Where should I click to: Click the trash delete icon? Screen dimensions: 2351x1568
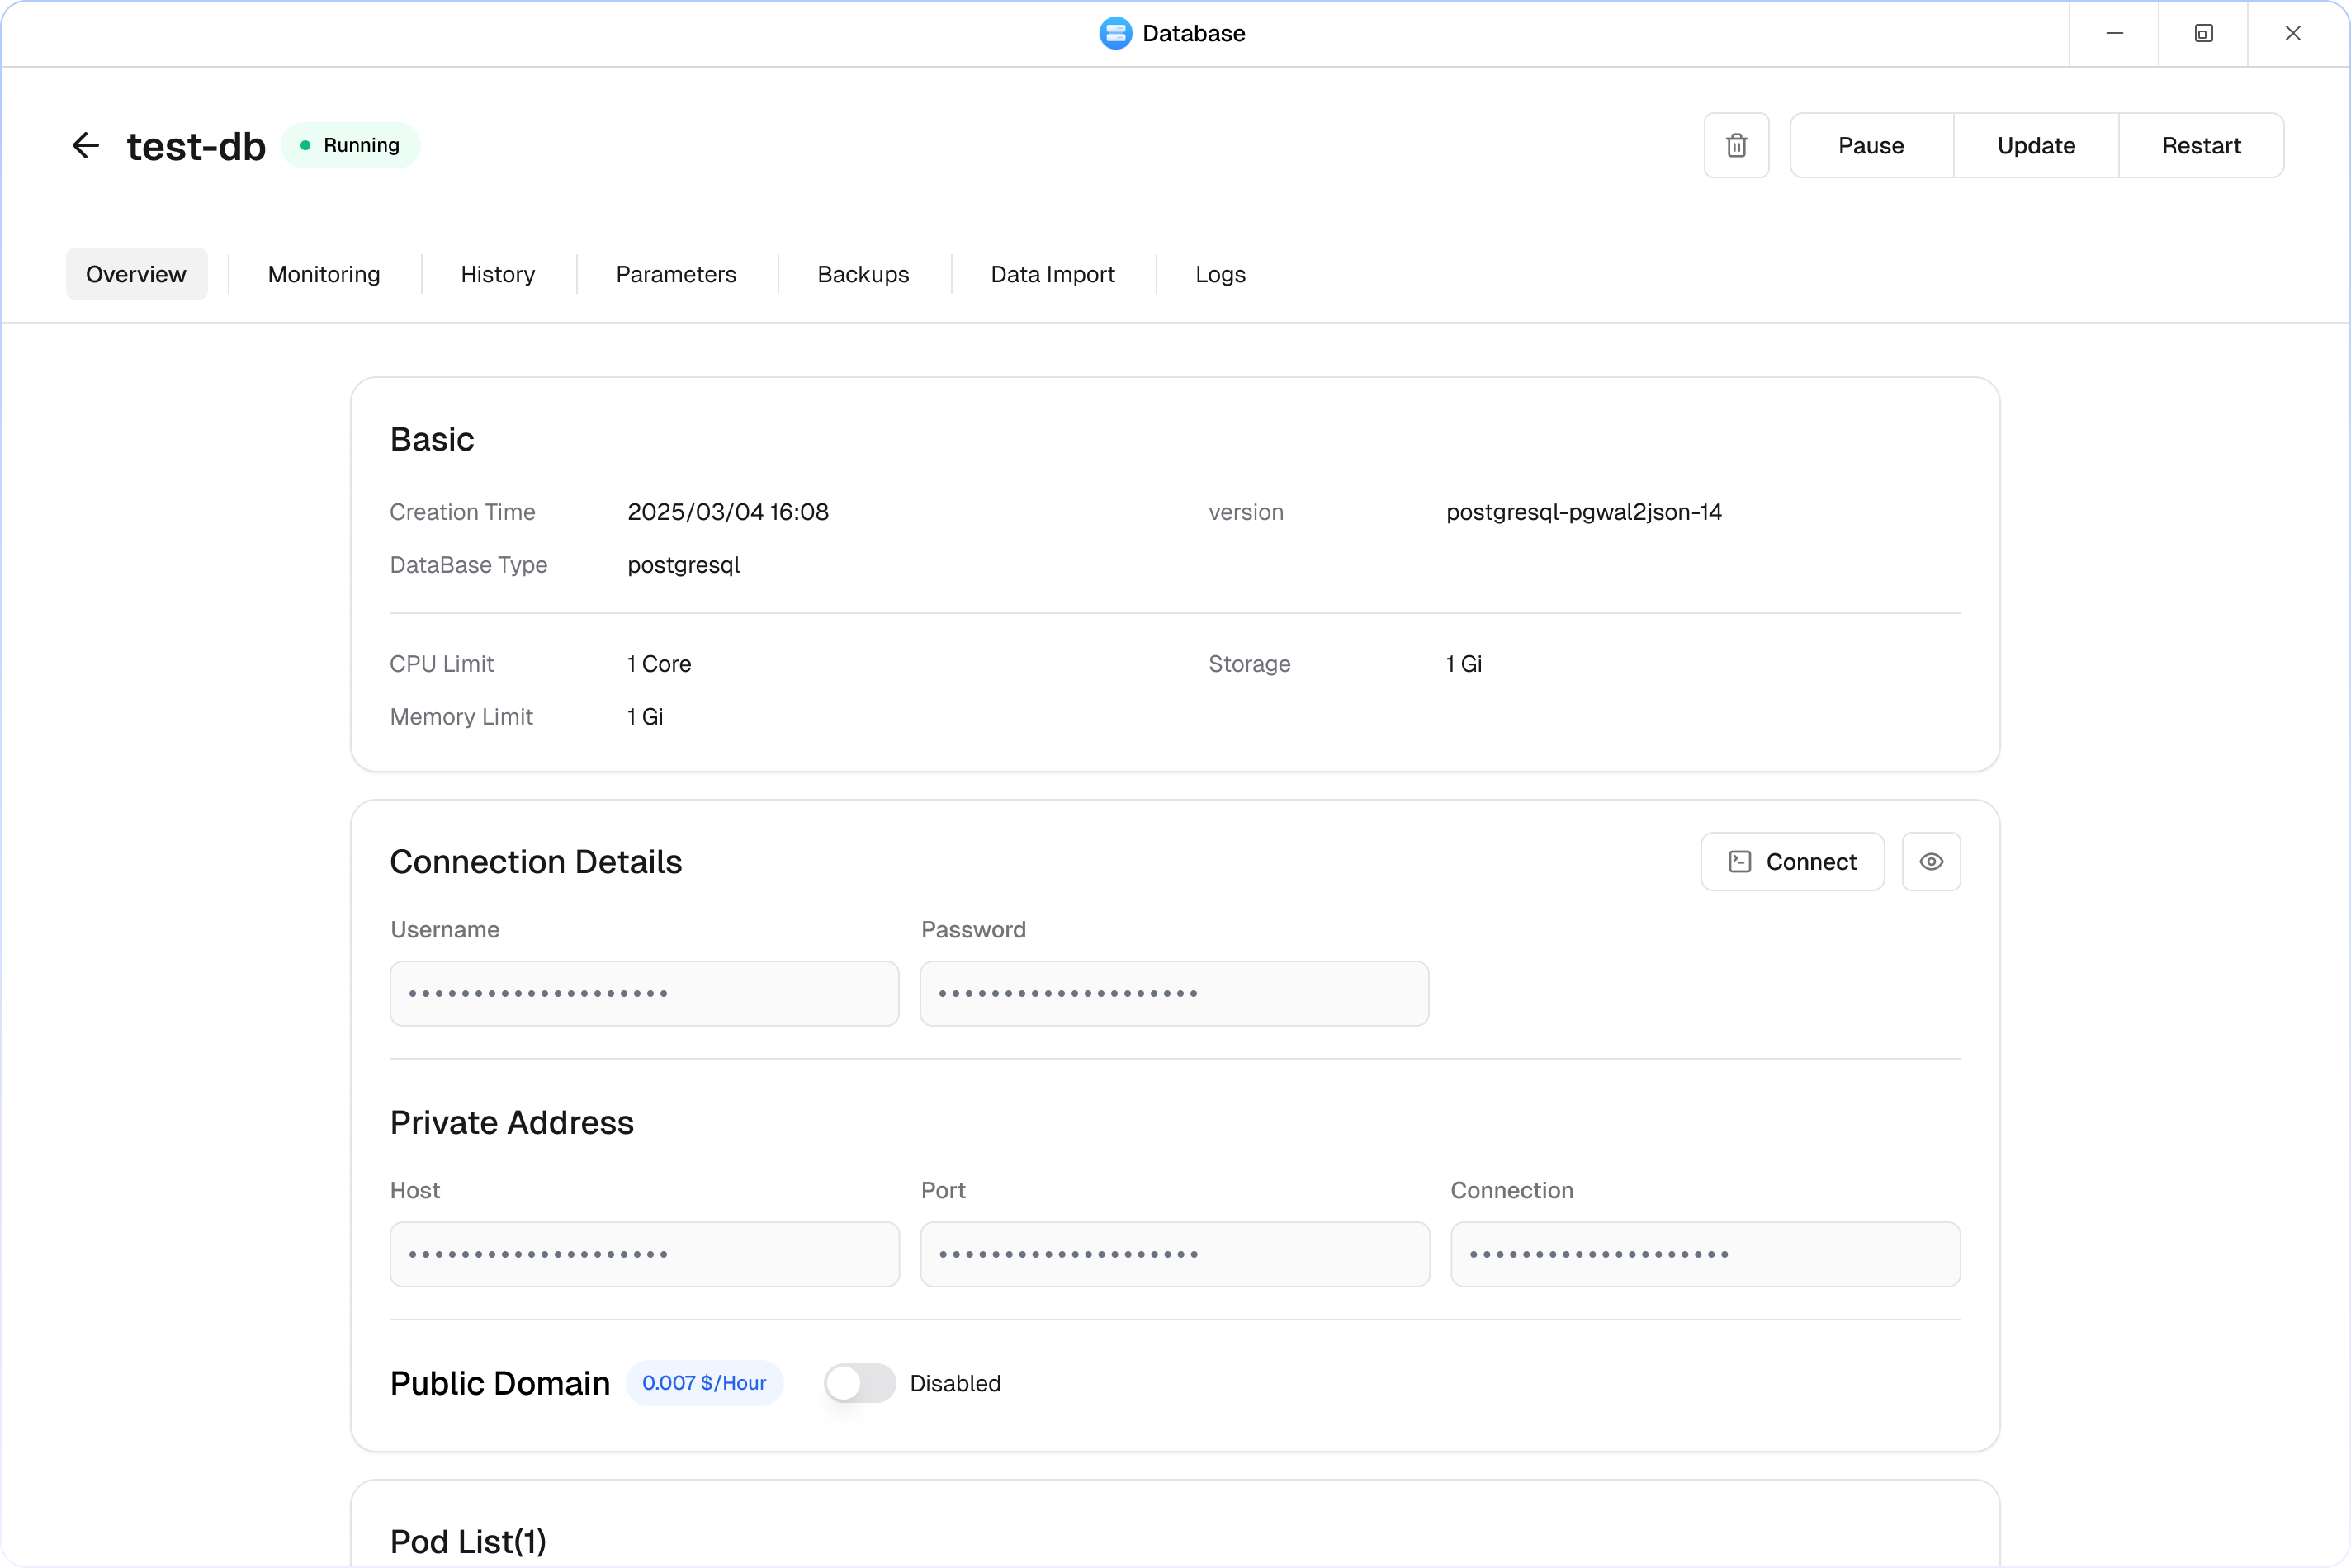(x=1736, y=146)
